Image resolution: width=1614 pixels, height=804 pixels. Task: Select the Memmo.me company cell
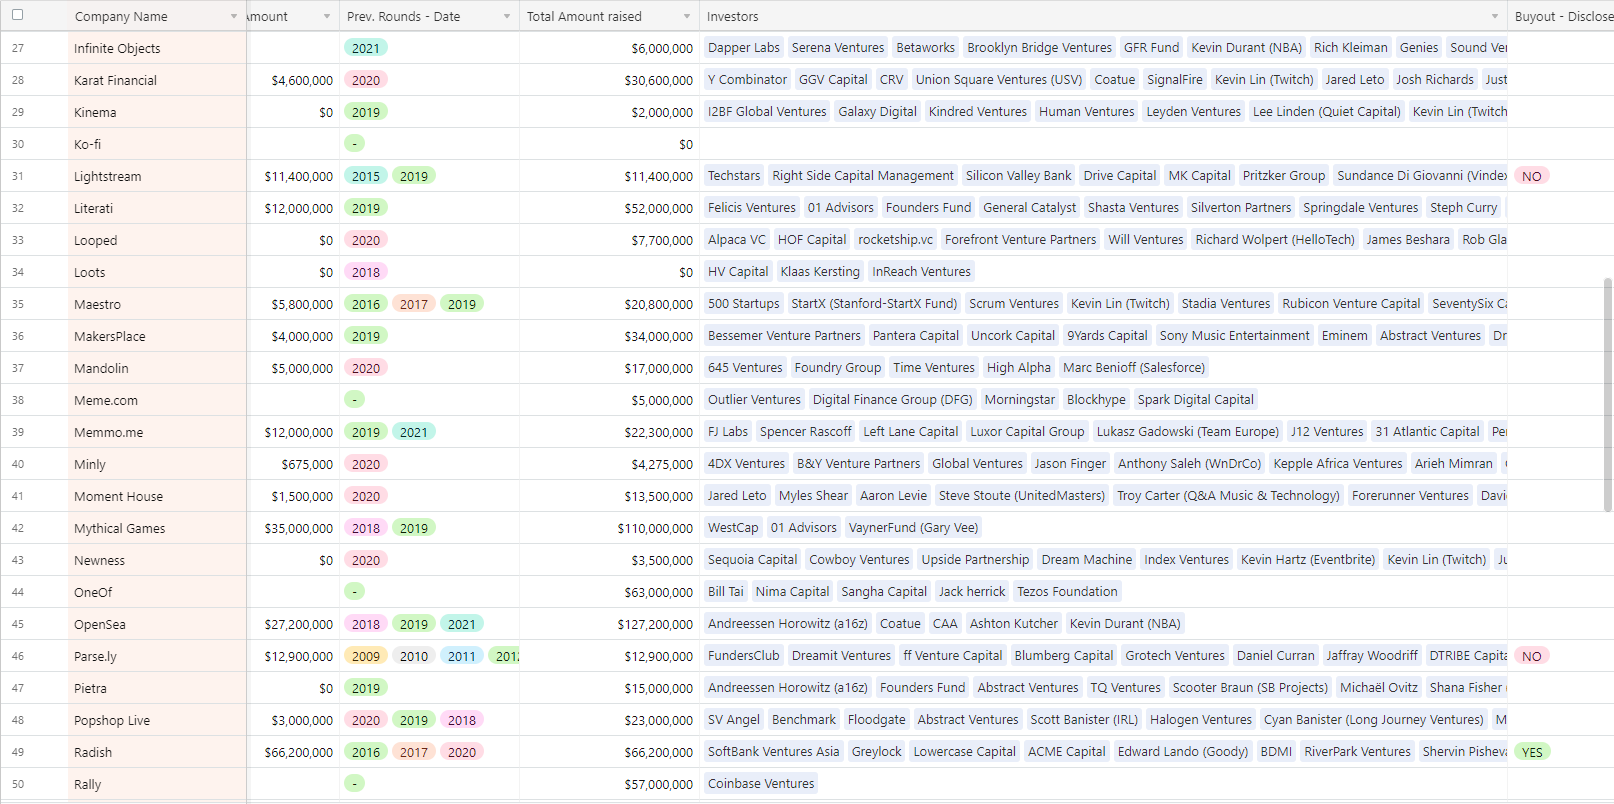[x=157, y=432]
